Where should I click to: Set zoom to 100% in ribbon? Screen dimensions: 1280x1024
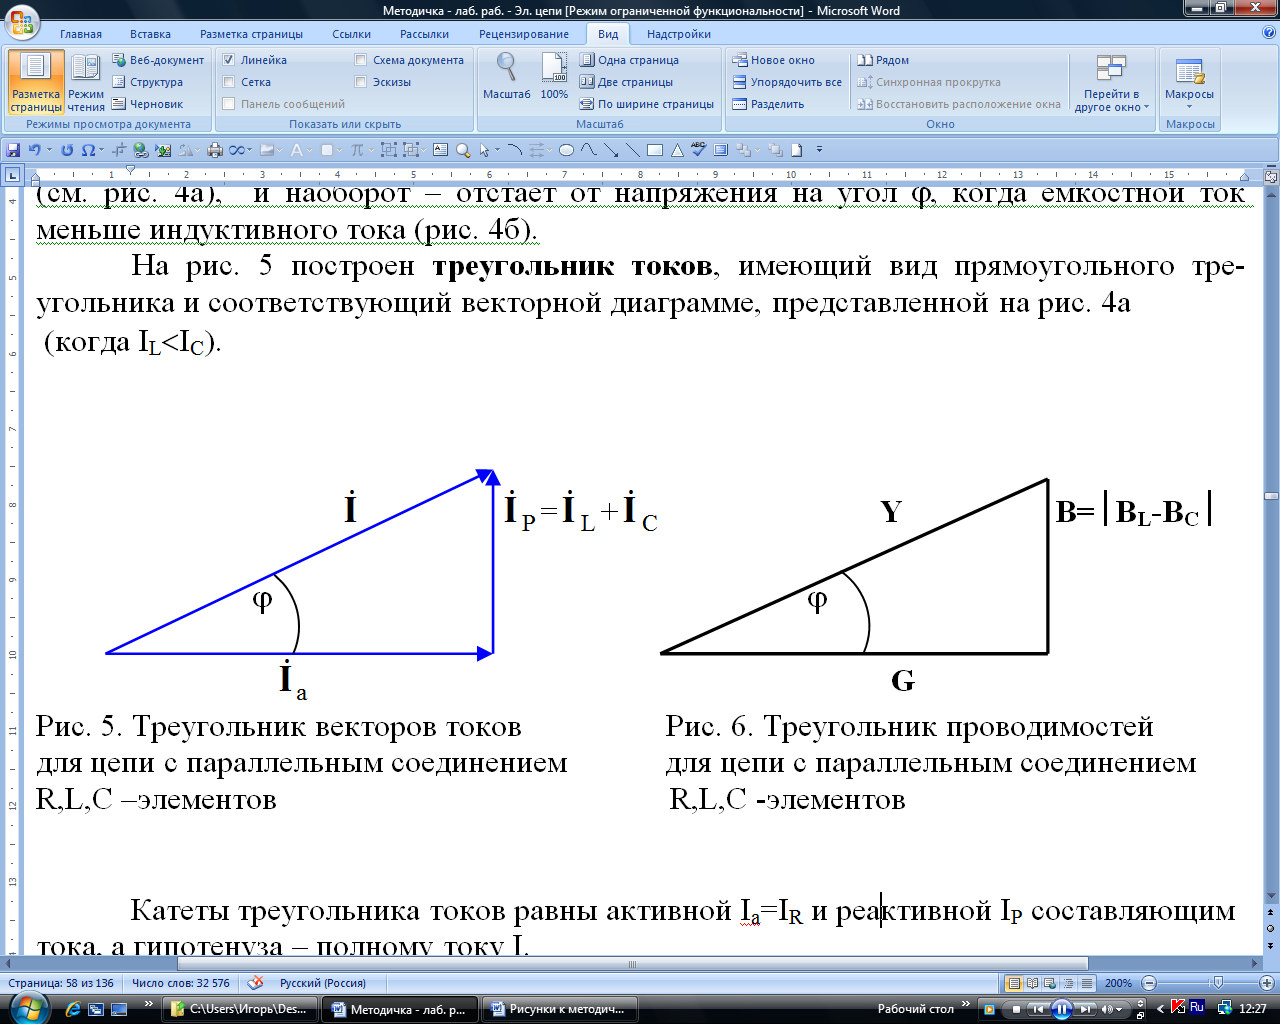click(554, 76)
